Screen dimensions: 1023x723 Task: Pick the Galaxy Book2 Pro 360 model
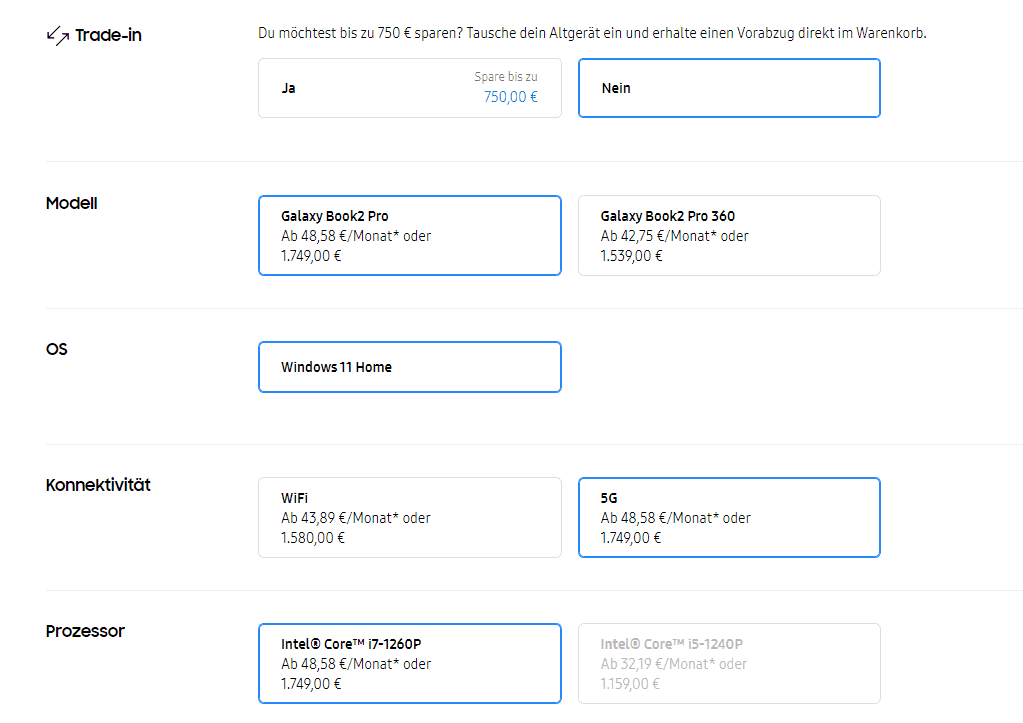tap(729, 235)
